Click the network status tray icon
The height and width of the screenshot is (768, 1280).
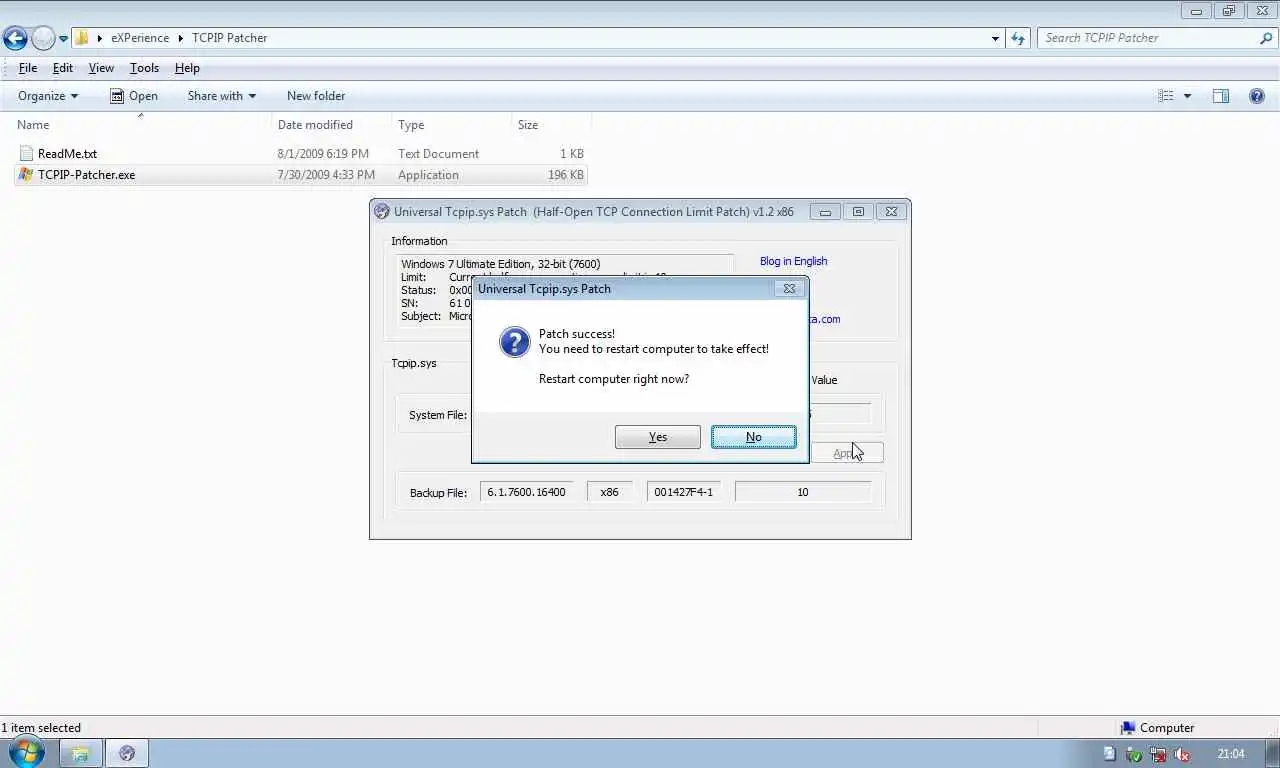(1158, 754)
